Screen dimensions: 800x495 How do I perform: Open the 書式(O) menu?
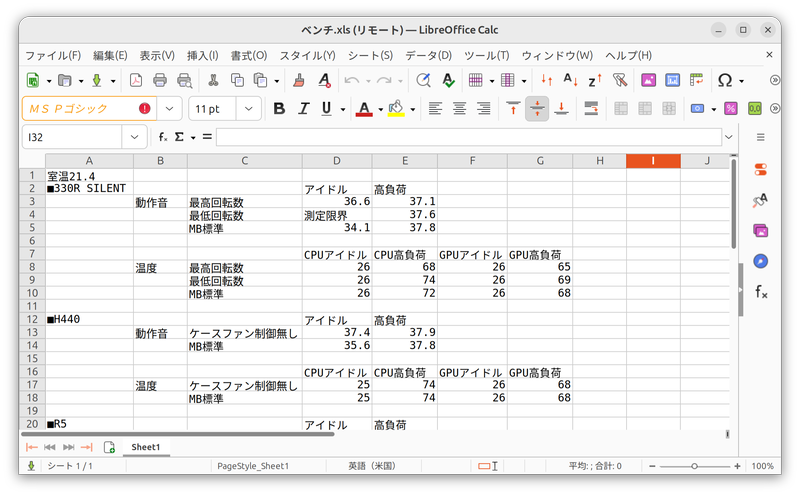coord(248,55)
